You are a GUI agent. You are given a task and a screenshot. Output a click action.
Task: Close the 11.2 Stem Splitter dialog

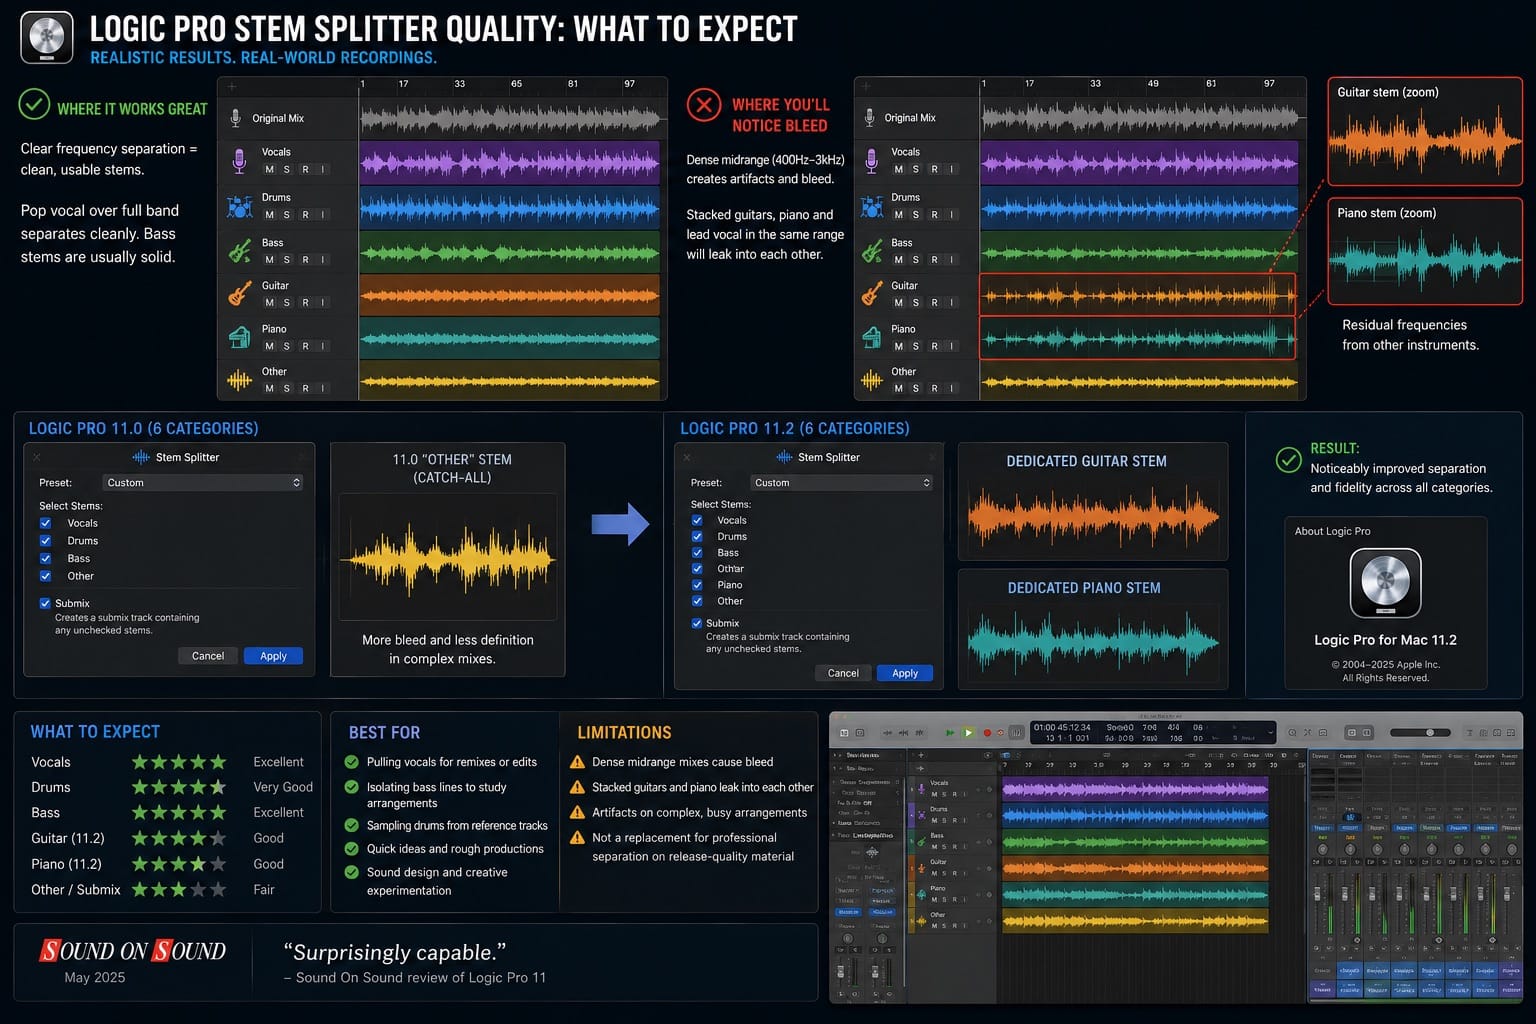(686, 457)
